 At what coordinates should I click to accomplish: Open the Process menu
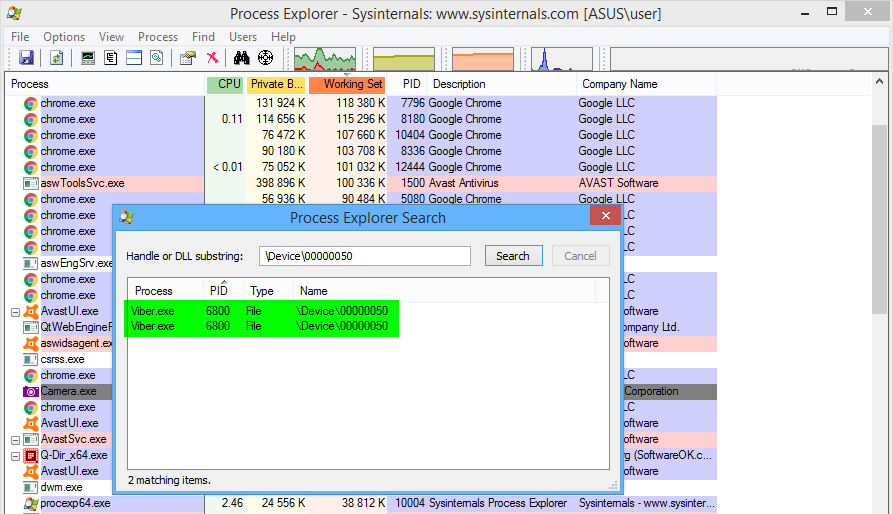[x=158, y=37]
